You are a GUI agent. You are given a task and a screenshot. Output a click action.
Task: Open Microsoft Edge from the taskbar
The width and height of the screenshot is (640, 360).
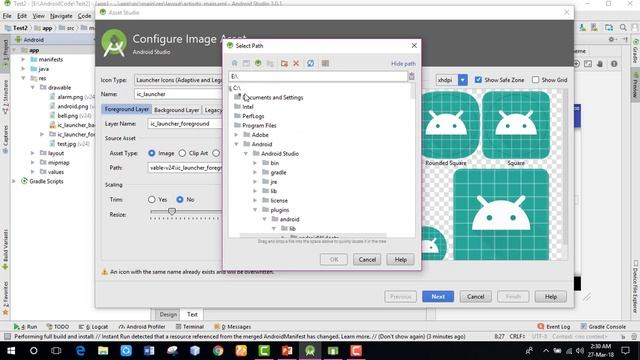click(x=80, y=351)
